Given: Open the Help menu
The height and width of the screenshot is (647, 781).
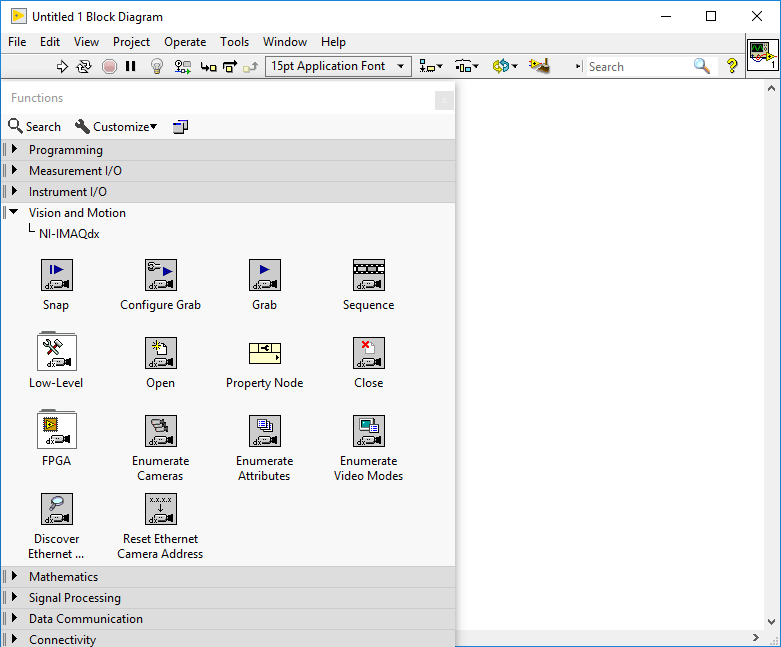Looking at the screenshot, I should coord(333,42).
